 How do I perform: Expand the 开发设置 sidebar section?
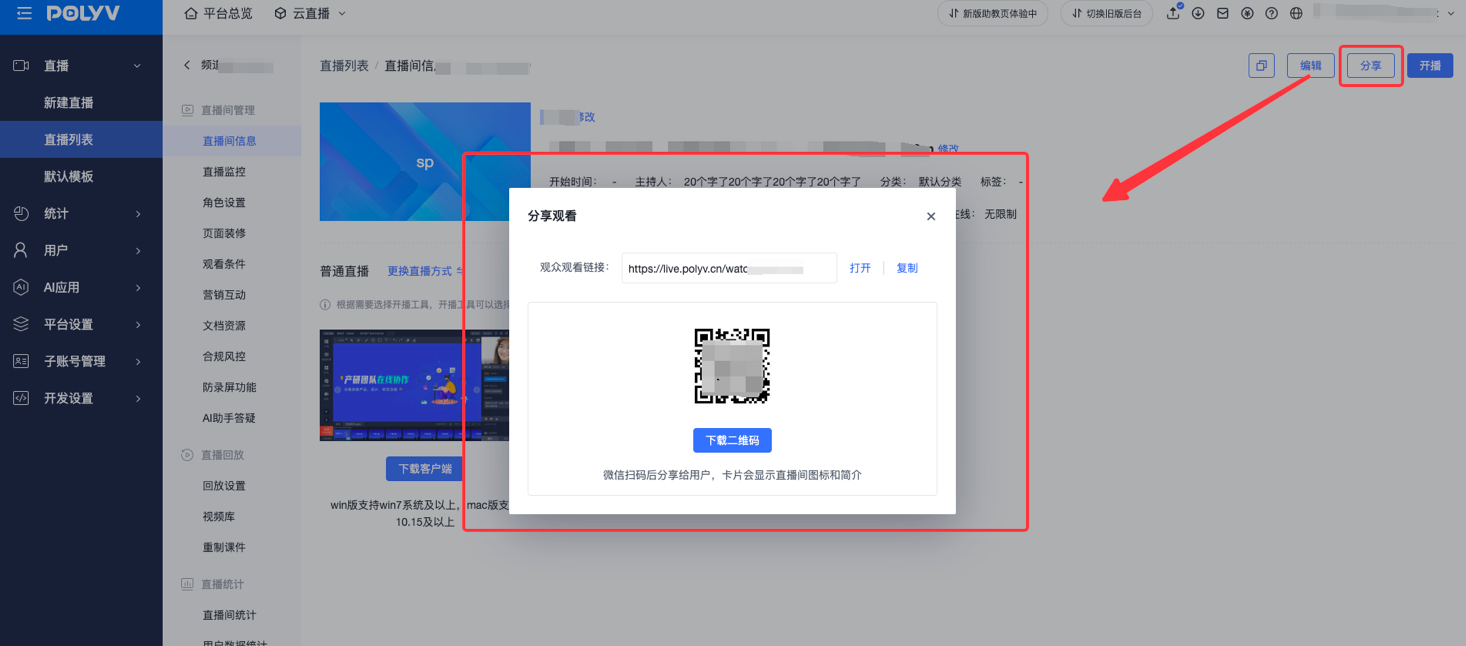click(x=138, y=399)
